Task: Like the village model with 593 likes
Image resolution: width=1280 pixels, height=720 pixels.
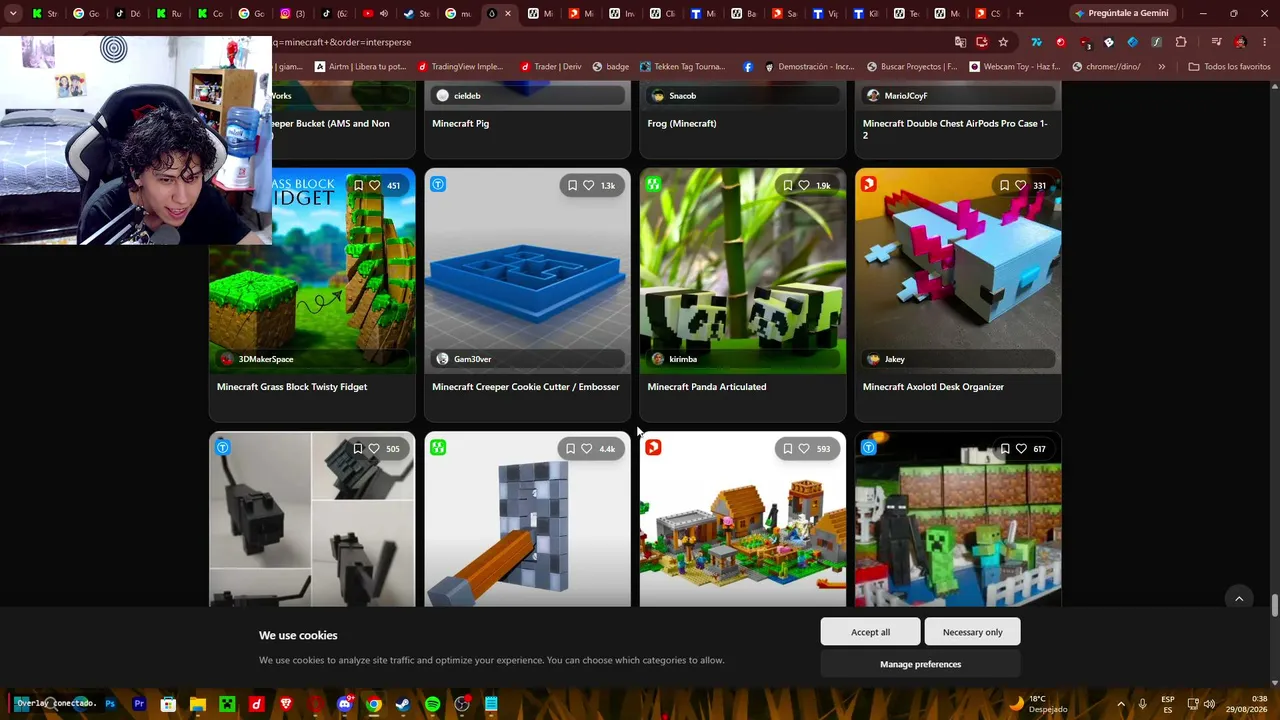Action: click(x=804, y=449)
